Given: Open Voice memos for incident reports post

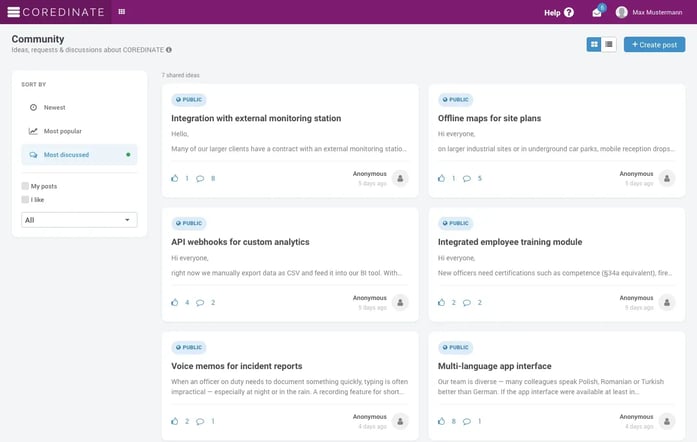Looking at the screenshot, I should click(236, 366).
